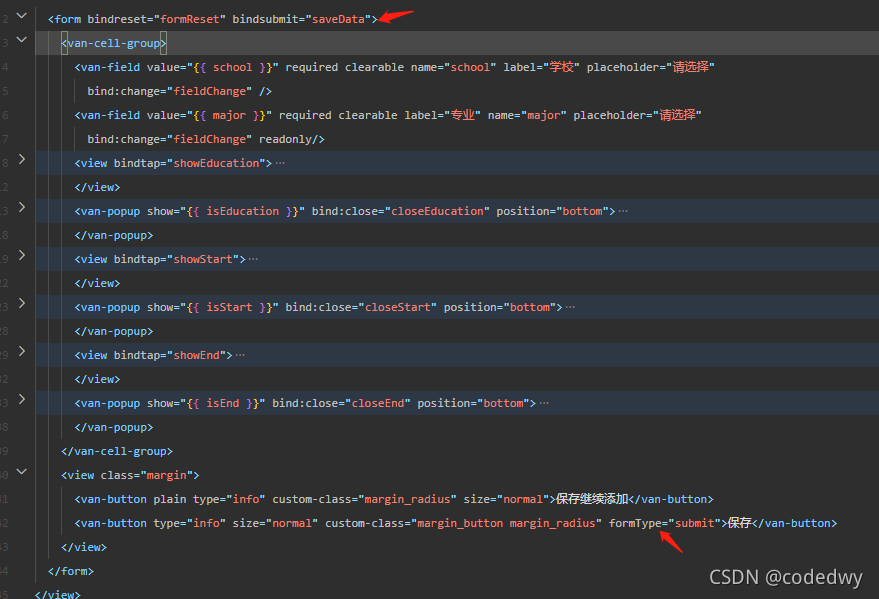Viewport: 879px width, 599px height.
Task: Click the "{{ school }}" value binding
Action: (233, 67)
